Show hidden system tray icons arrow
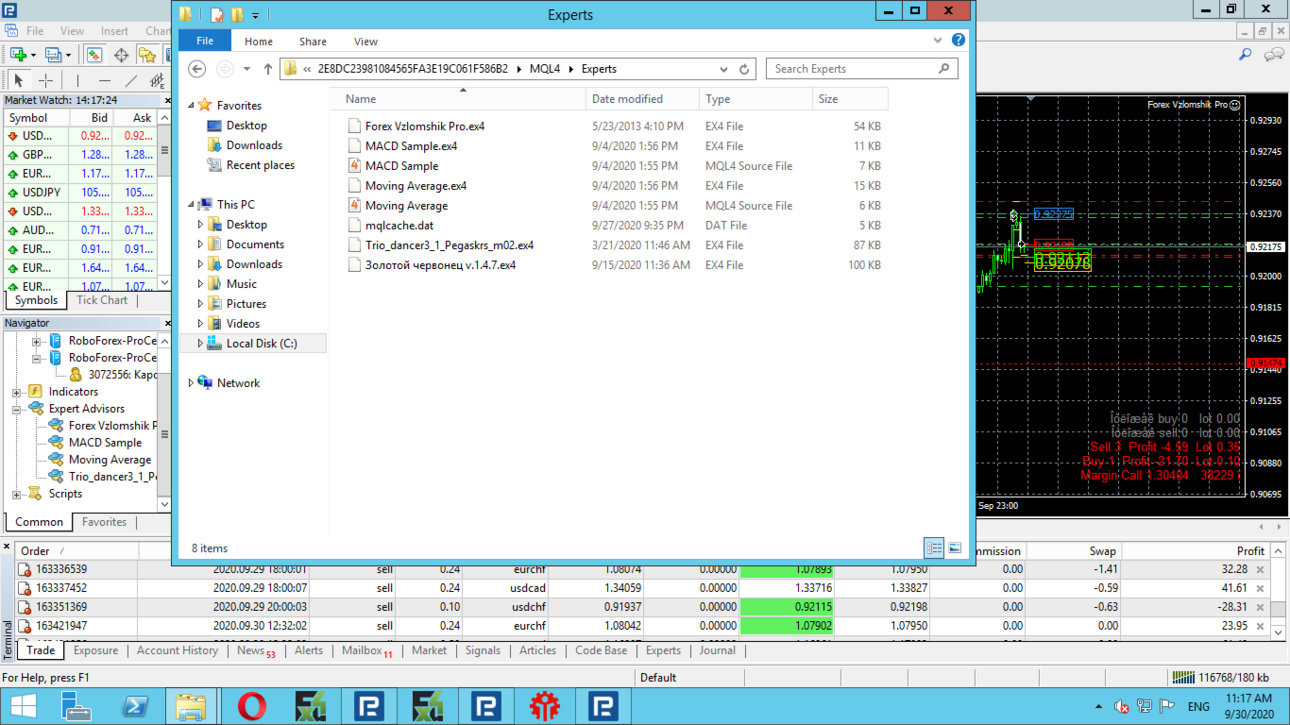The image size is (1290, 725). (x=1098, y=707)
